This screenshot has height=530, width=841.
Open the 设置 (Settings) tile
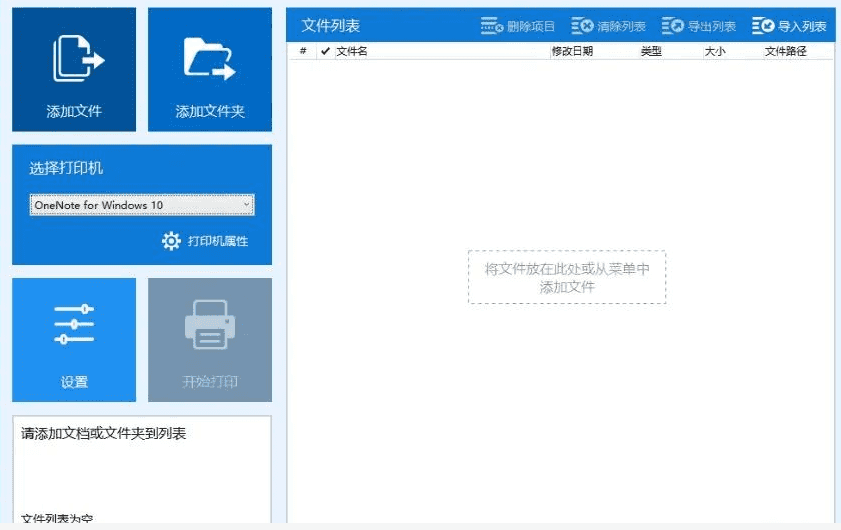[x=74, y=340]
